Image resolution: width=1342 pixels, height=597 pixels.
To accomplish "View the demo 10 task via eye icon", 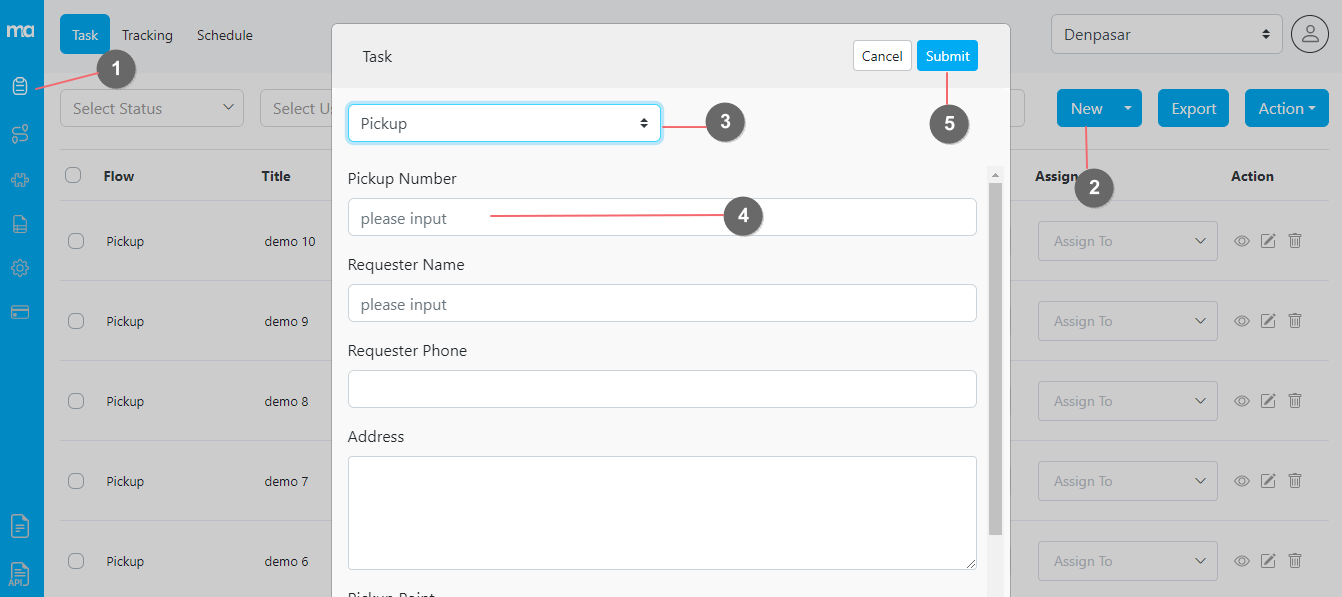I will [x=1241, y=241].
